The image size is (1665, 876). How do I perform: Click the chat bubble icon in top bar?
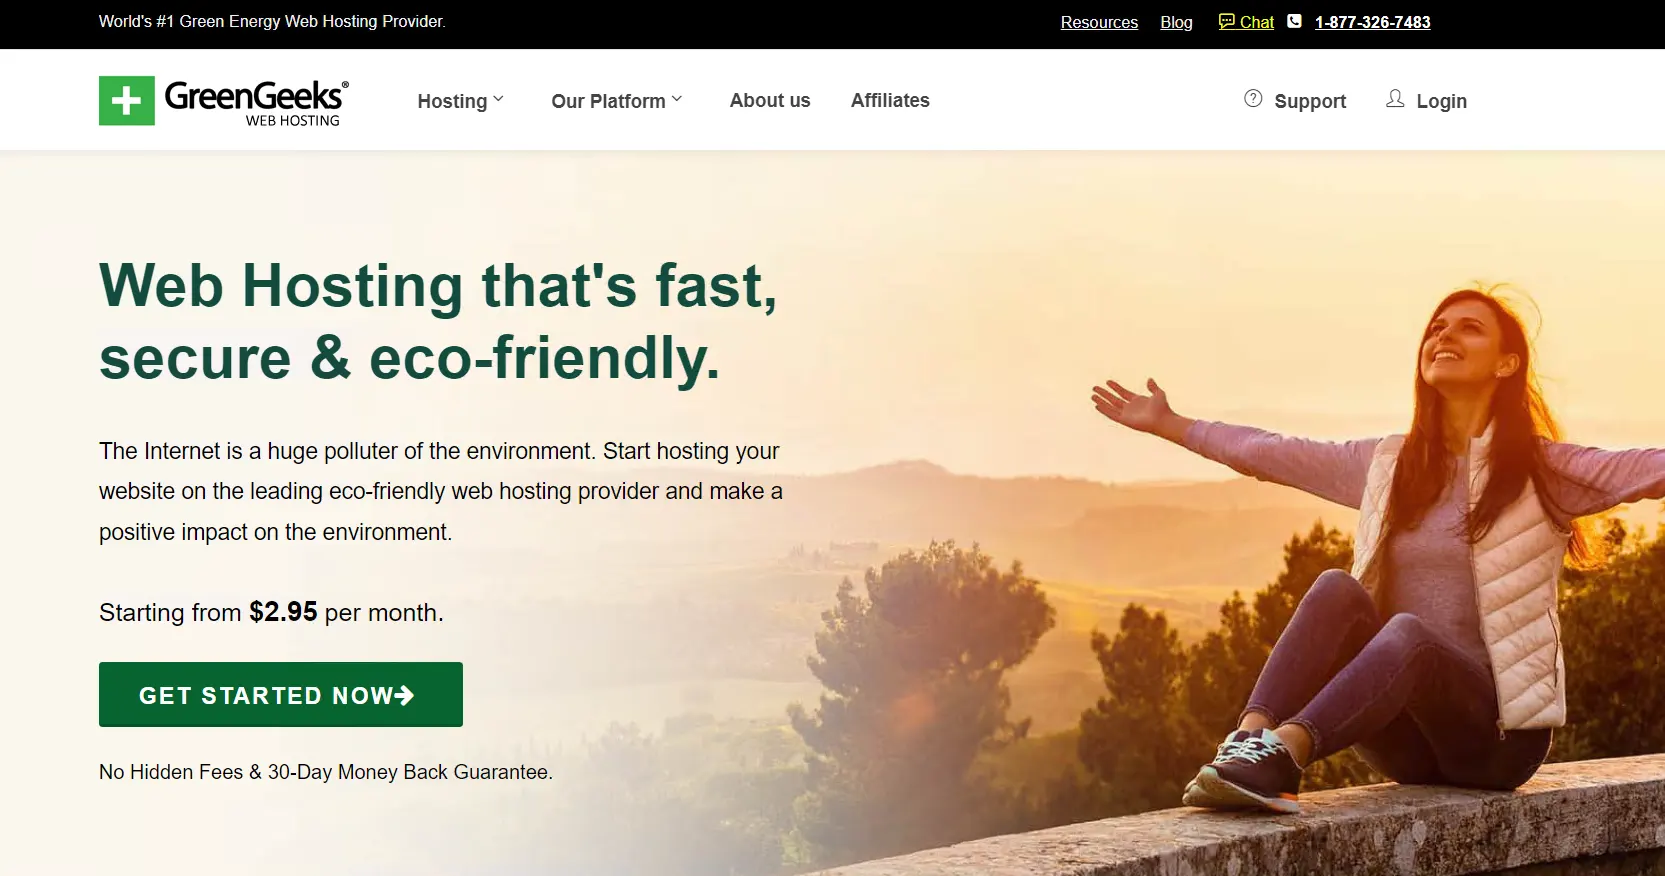(1227, 21)
